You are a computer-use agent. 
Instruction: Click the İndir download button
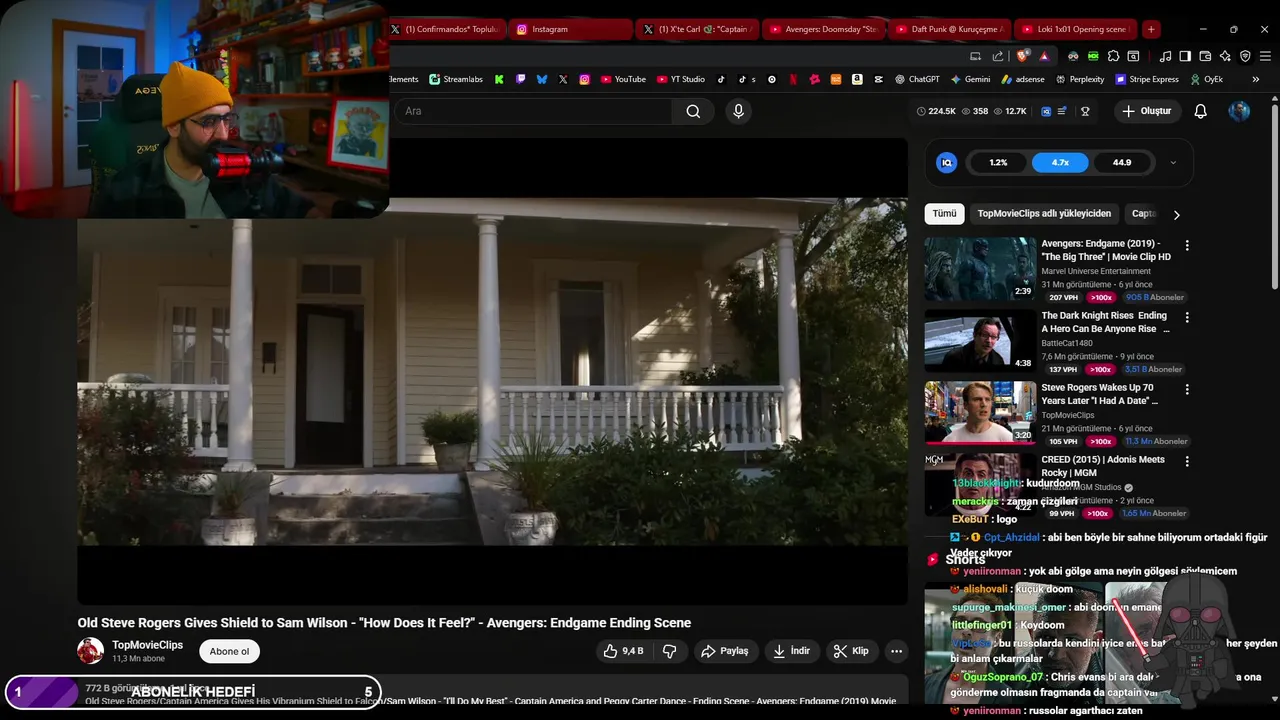[791, 651]
